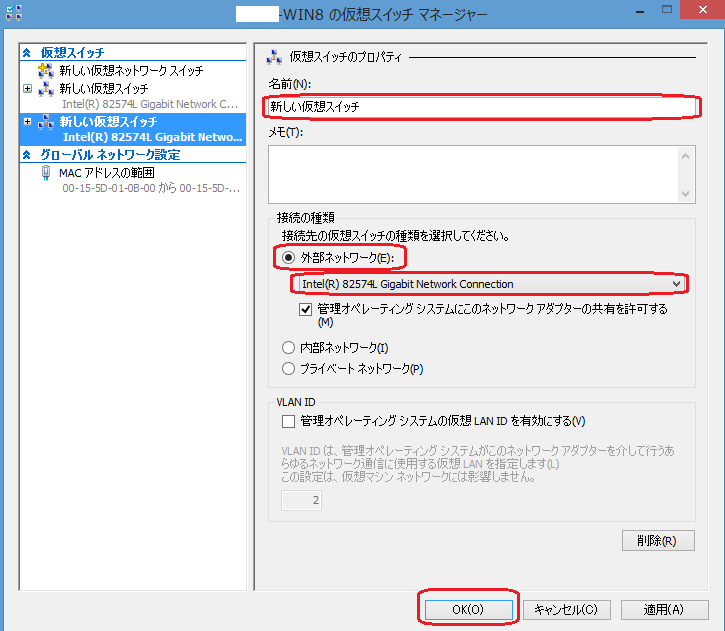Expand the first 新しい仮想スイッチ tree node
Image resolution: width=725 pixels, height=631 pixels.
(28, 88)
